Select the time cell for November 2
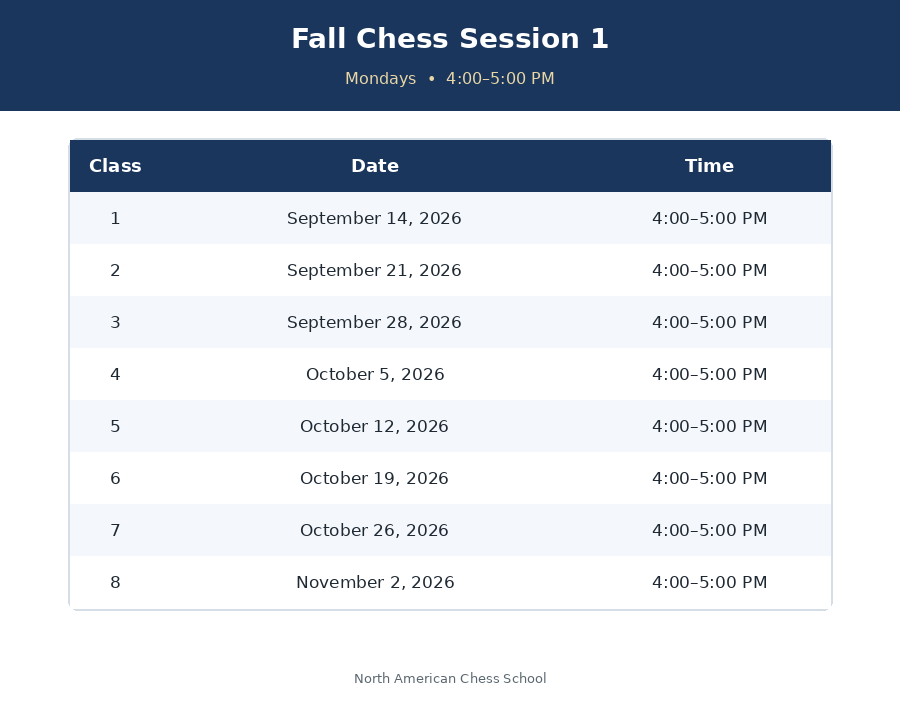The image size is (900, 720). tap(709, 582)
